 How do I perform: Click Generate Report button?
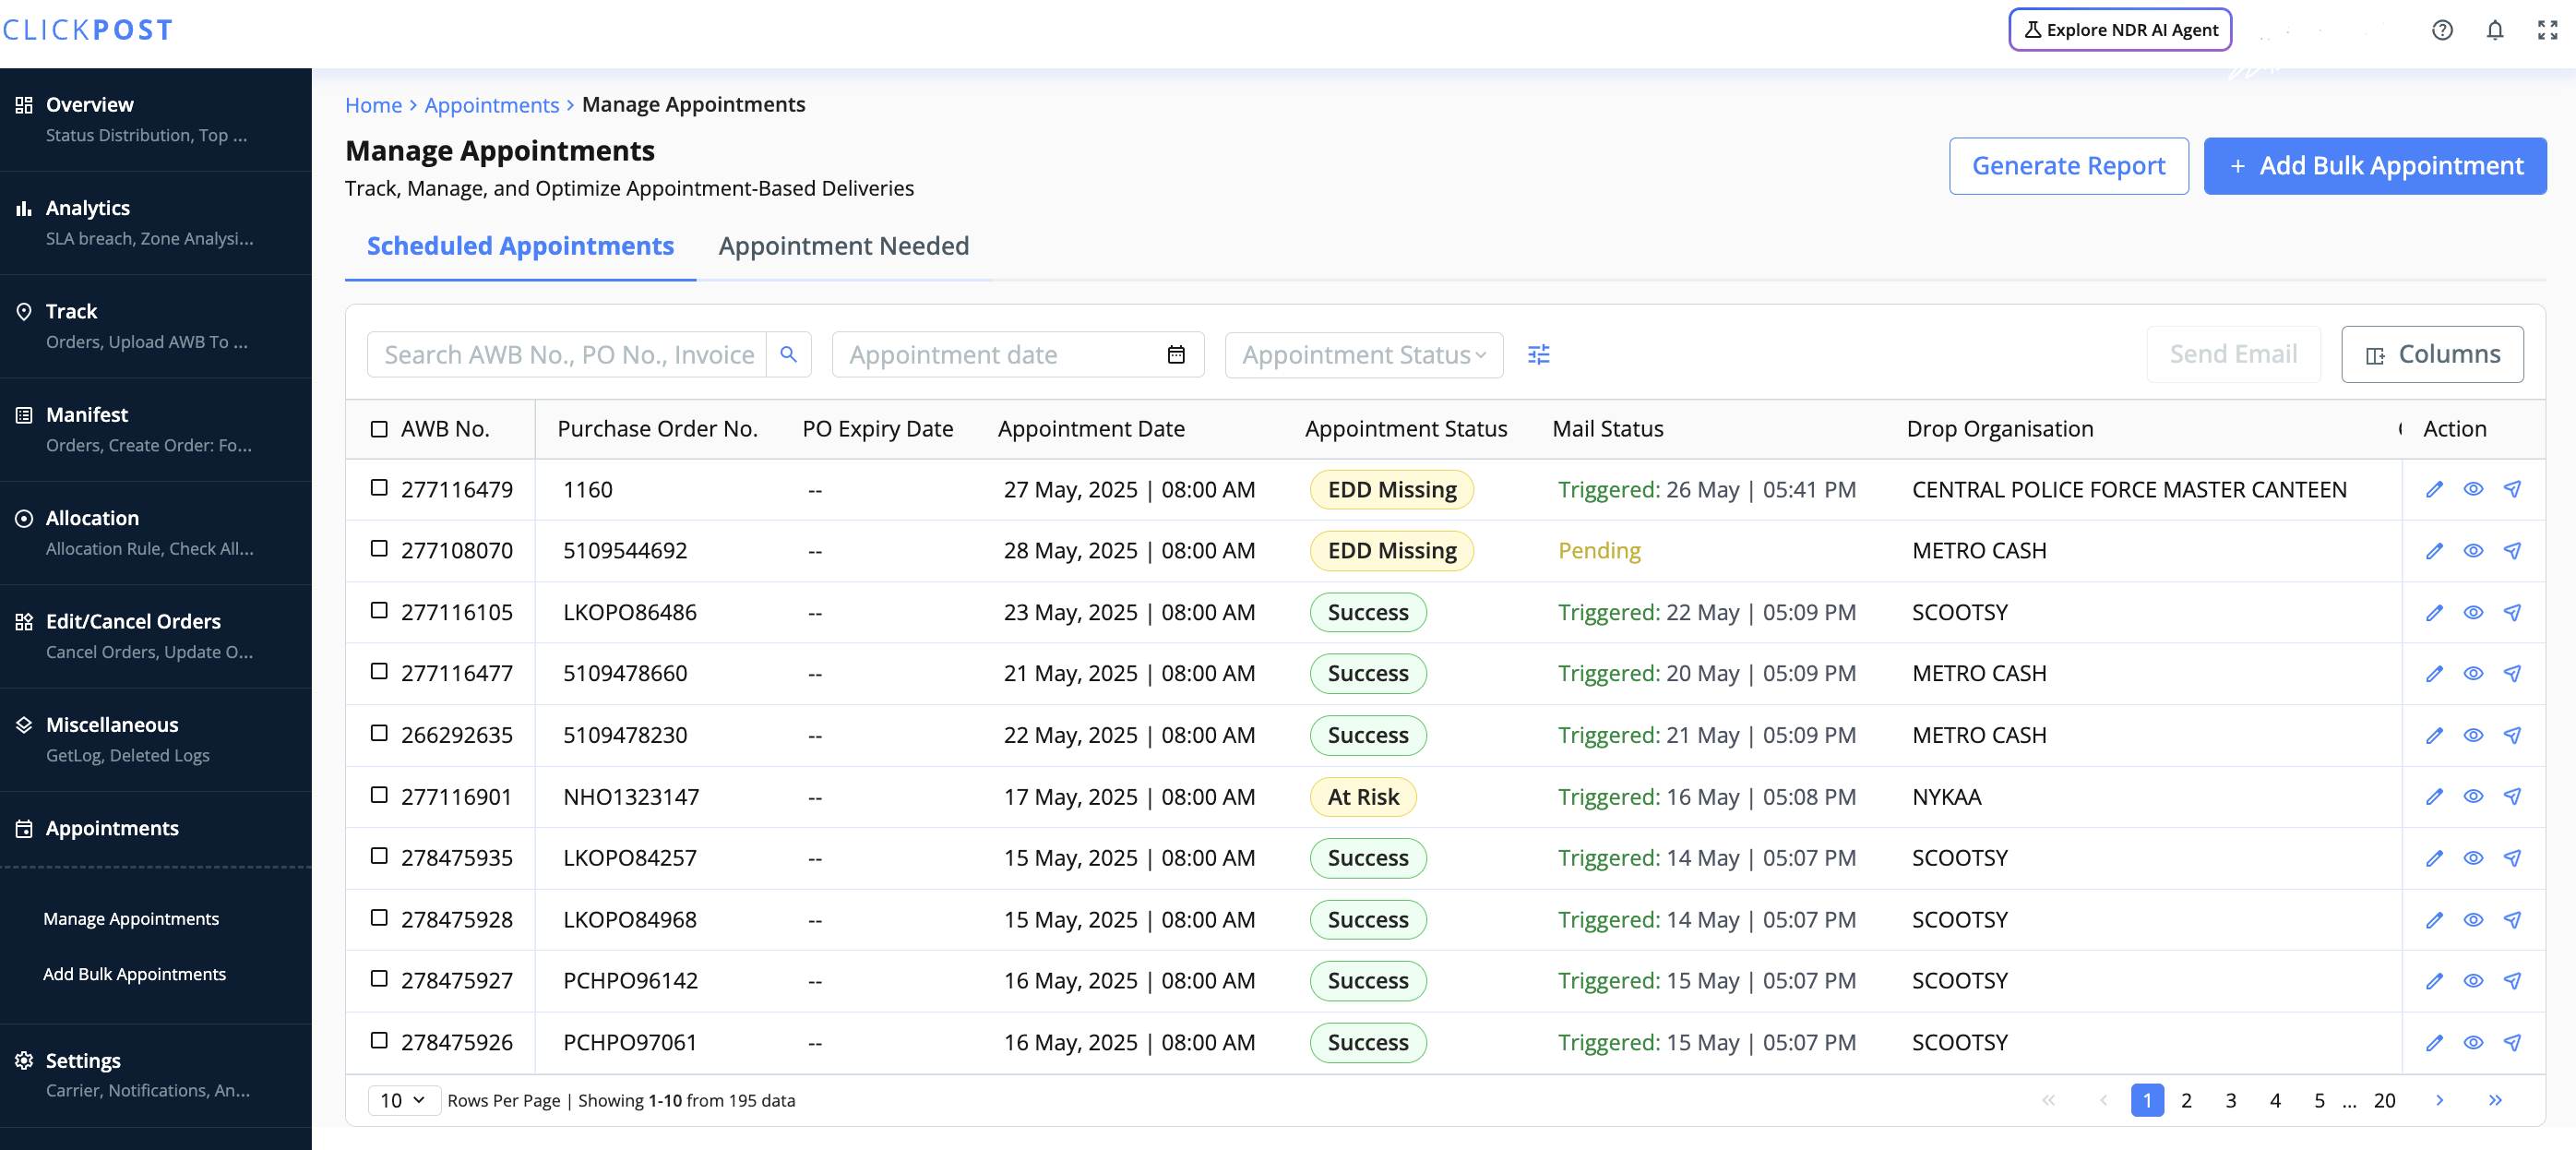[2067, 166]
